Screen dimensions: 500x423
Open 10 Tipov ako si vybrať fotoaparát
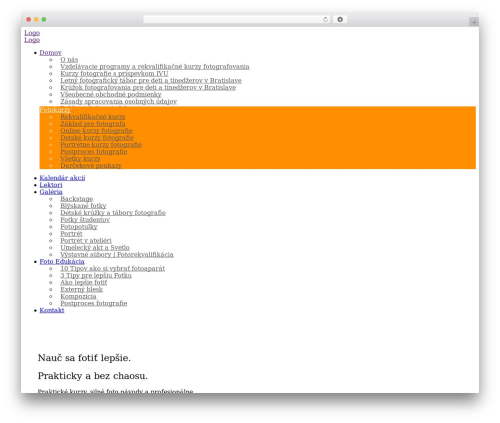(112, 269)
